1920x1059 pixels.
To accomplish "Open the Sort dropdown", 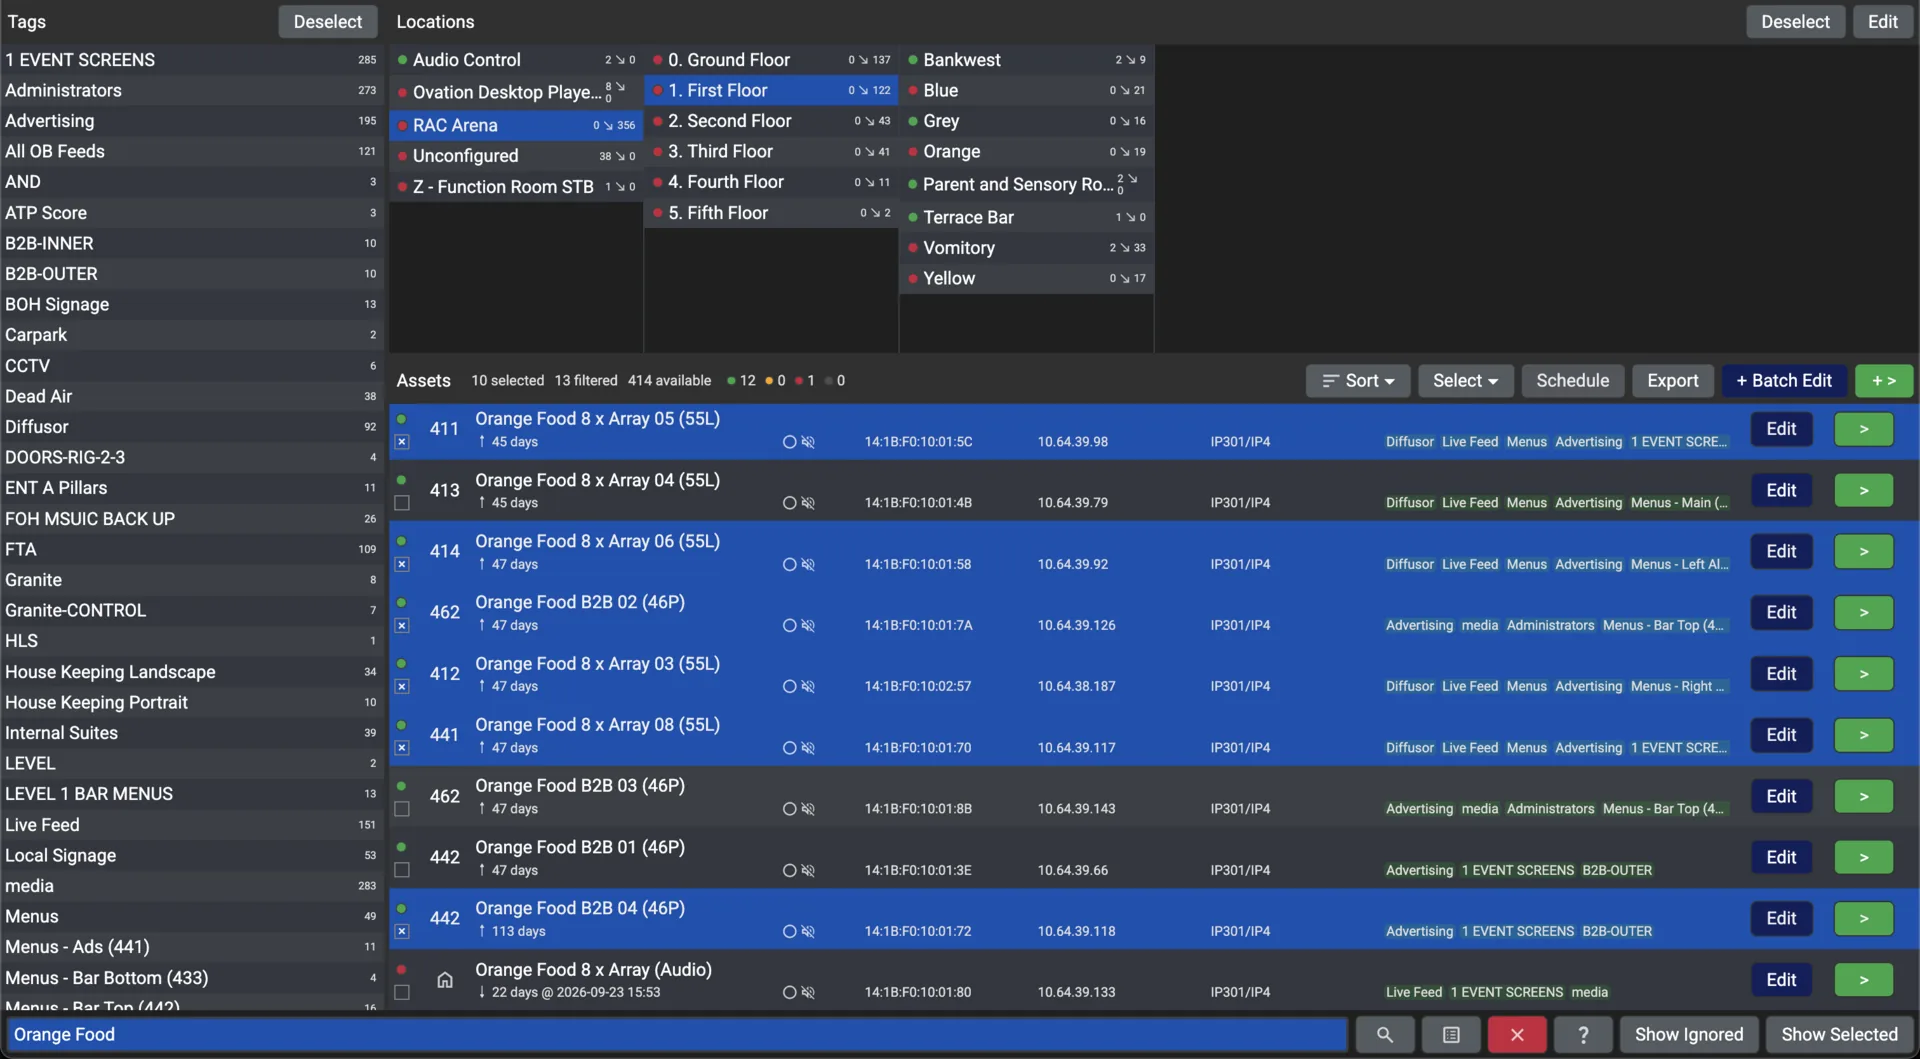I will tap(1358, 381).
